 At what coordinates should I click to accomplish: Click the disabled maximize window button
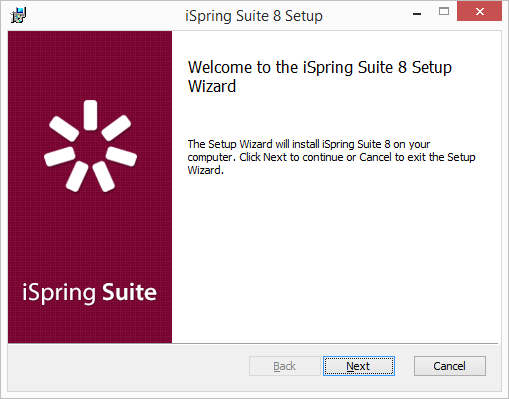(444, 12)
